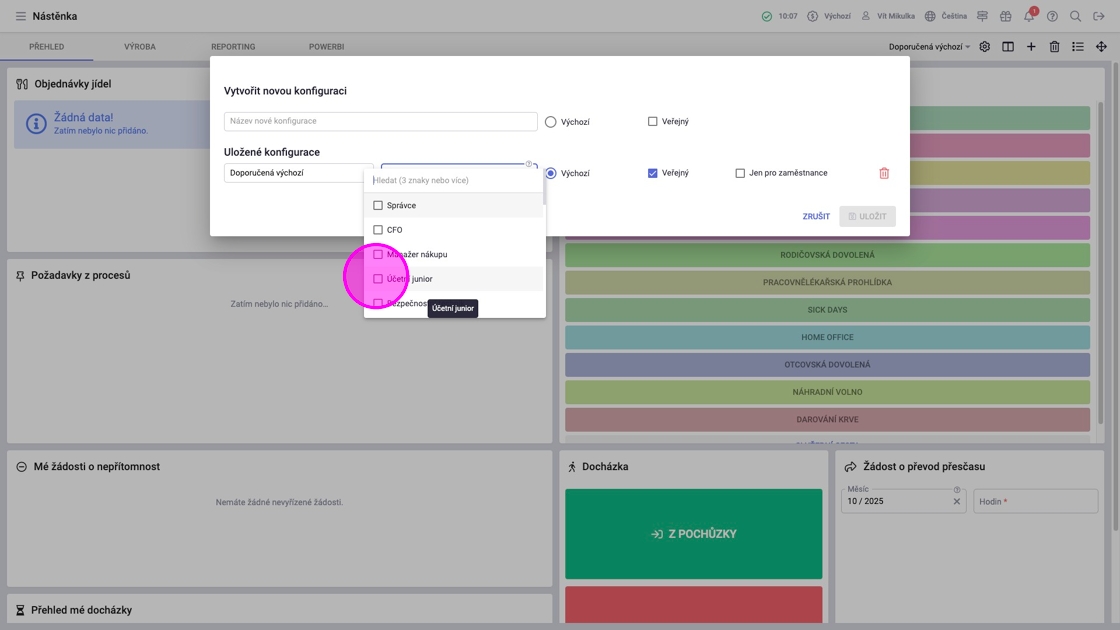Viewport: 1120px width, 630px height.
Task: Click the ZRUŠIT button
Action: (816, 216)
